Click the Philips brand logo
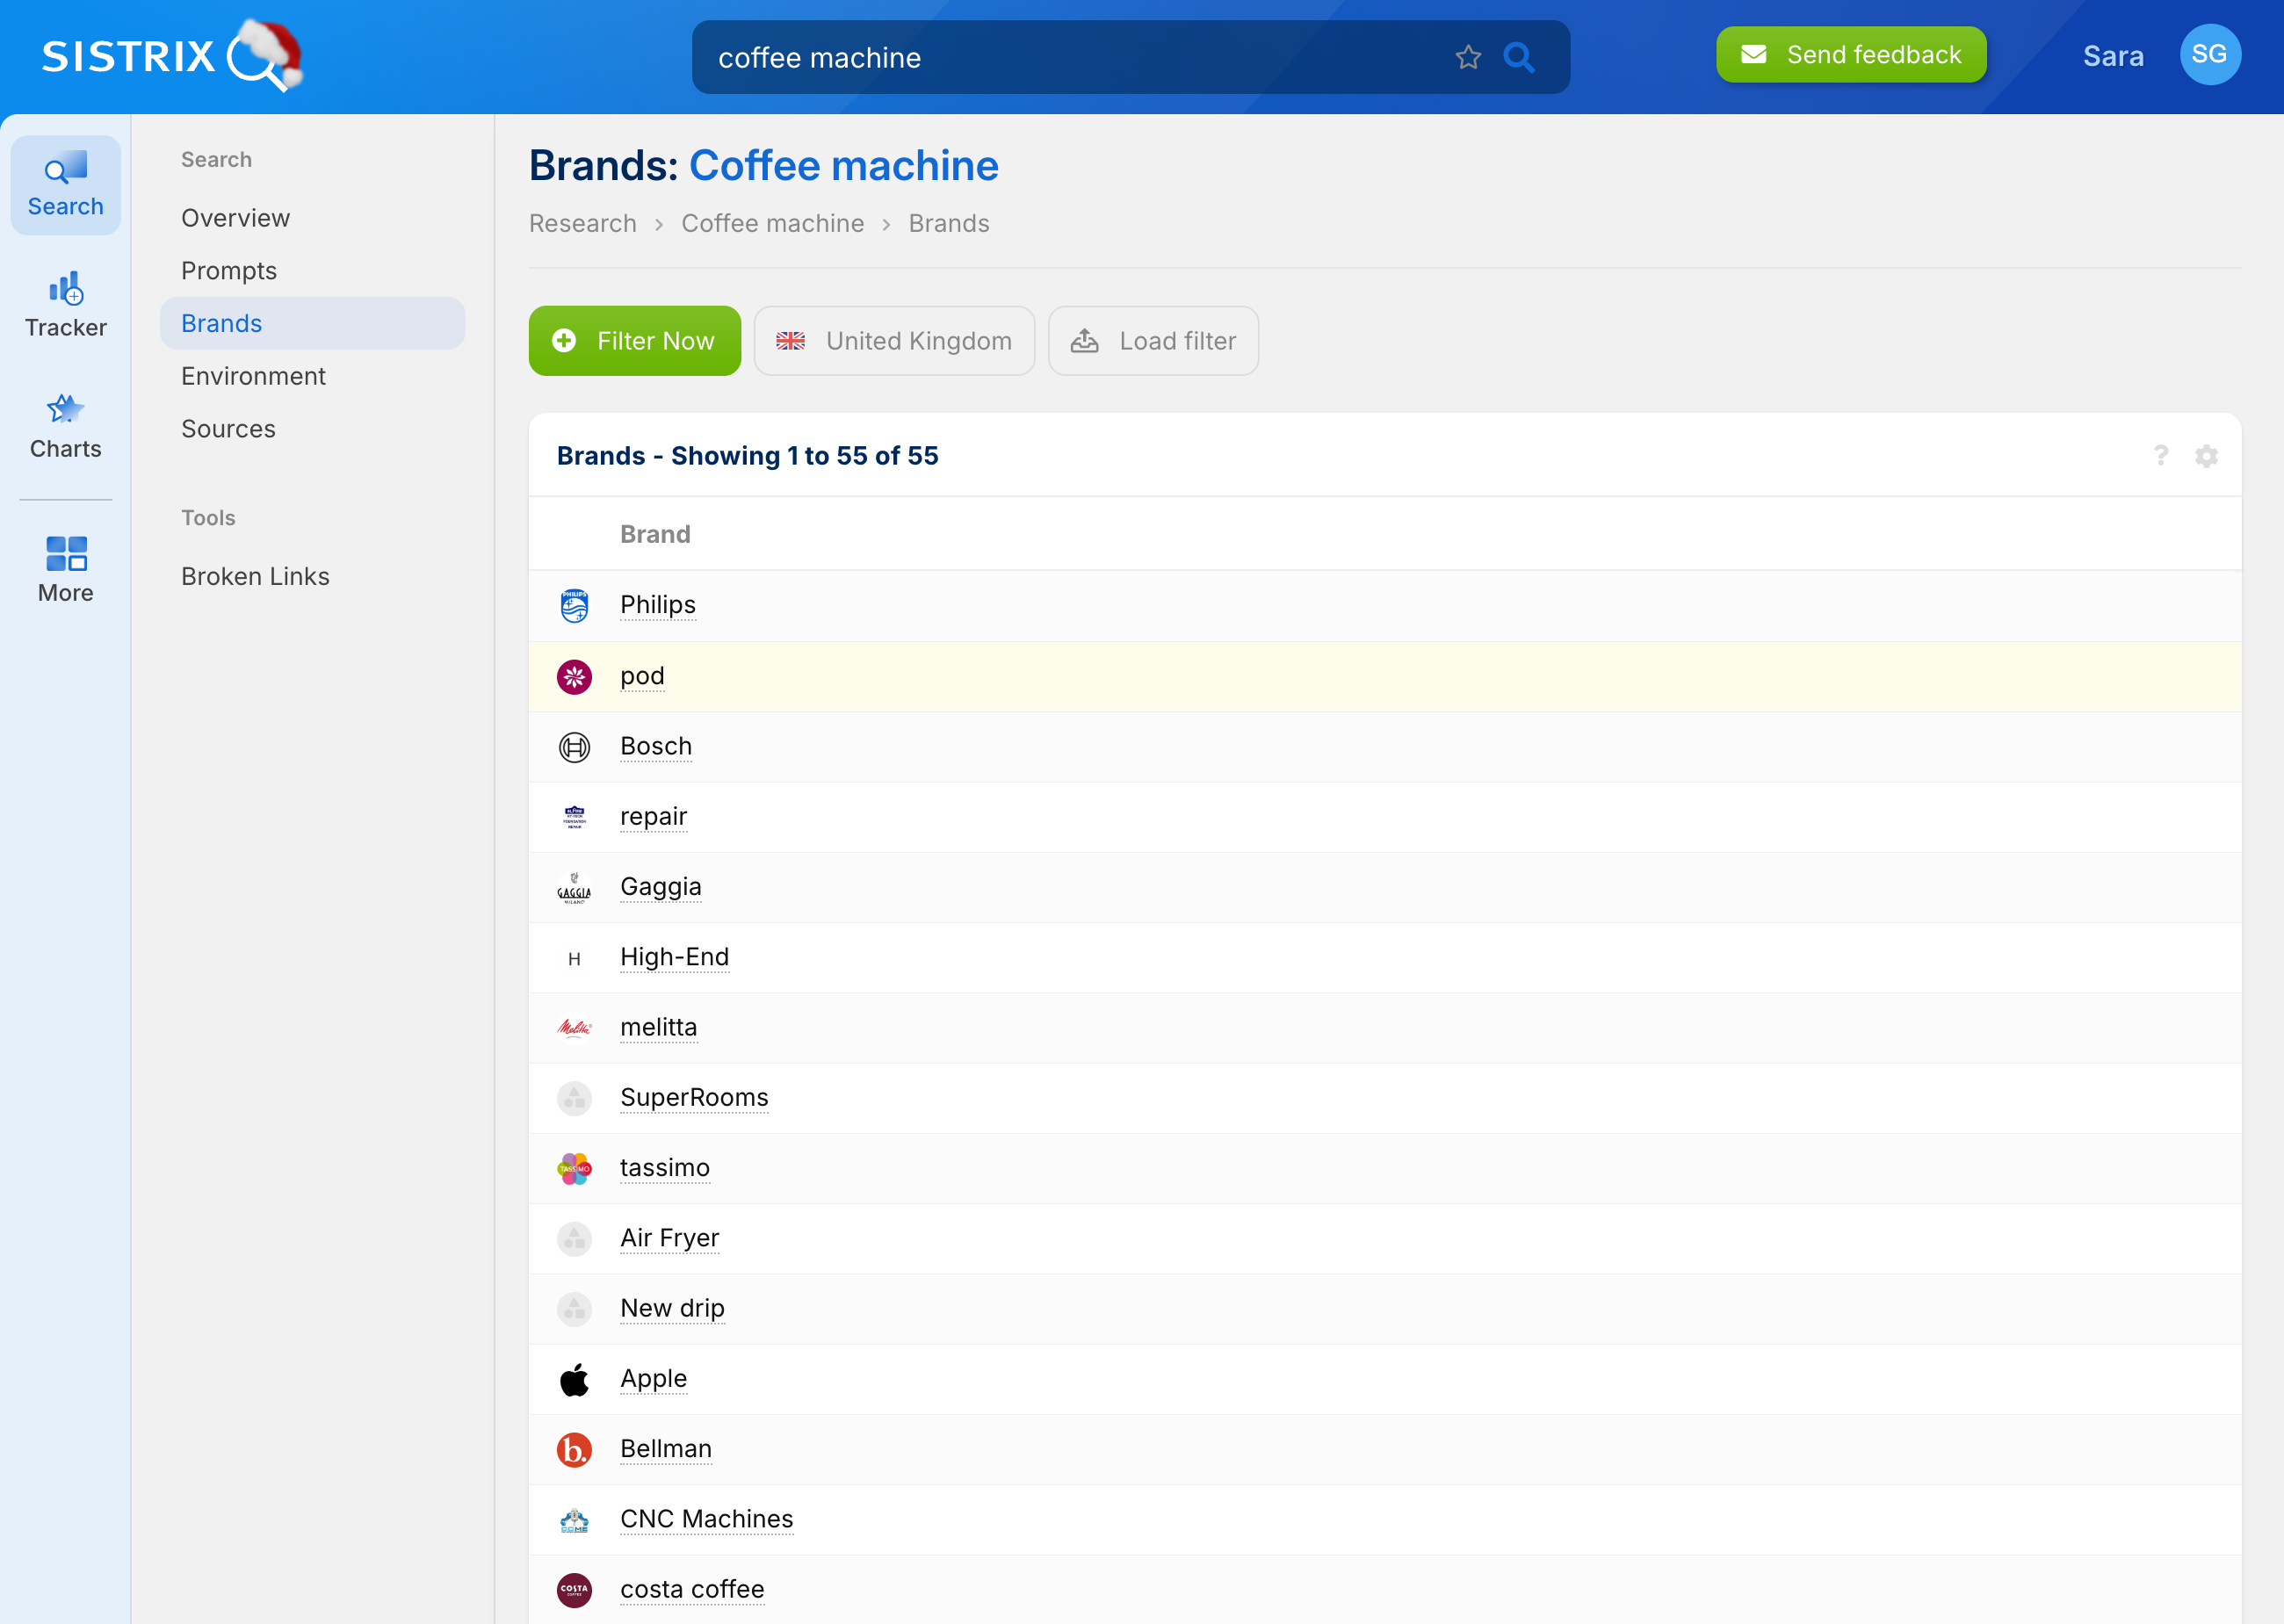 [x=575, y=605]
